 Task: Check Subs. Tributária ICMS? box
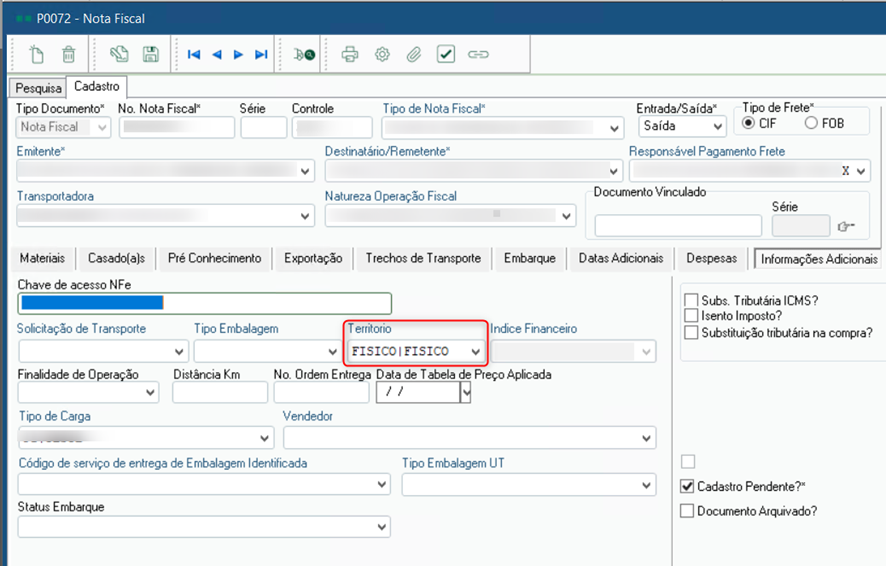click(690, 300)
